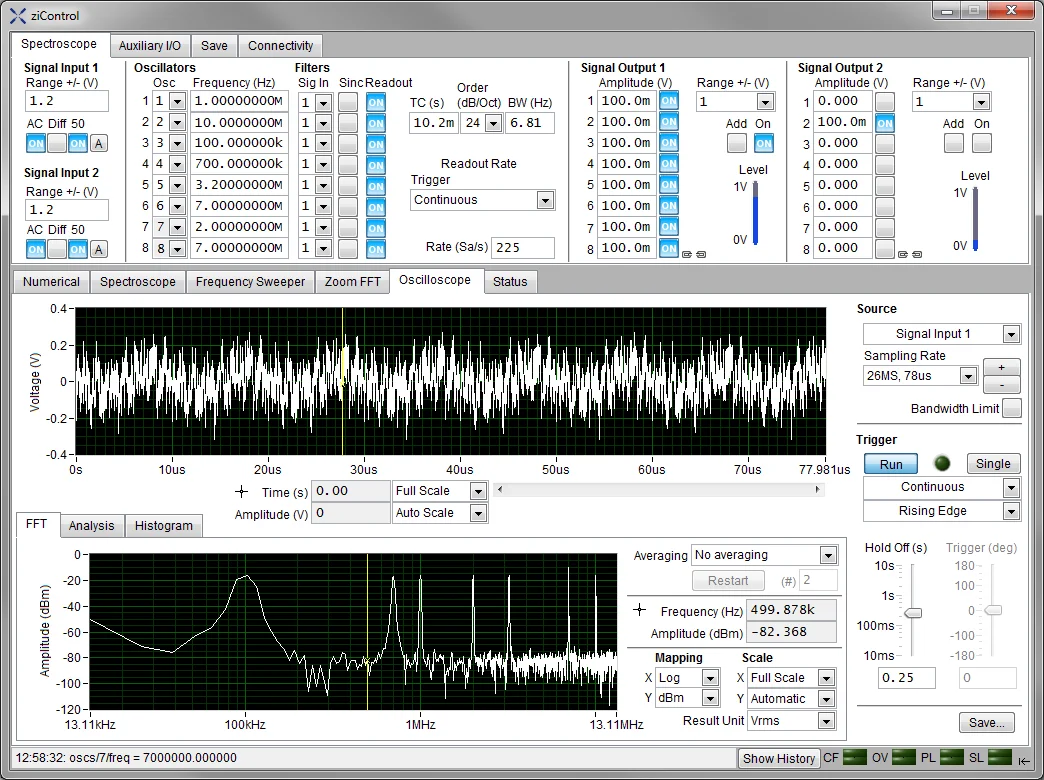The width and height of the screenshot is (1044, 780).
Task: Increase sampling rate with the plus button
Action: click(x=1001, y=368)
